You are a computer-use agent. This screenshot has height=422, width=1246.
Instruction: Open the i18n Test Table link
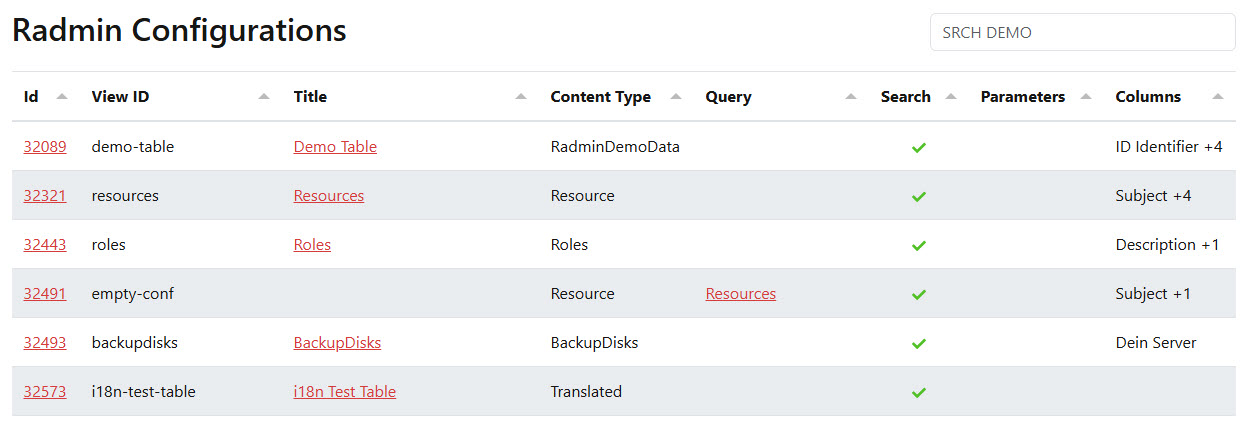pos(345,392)
